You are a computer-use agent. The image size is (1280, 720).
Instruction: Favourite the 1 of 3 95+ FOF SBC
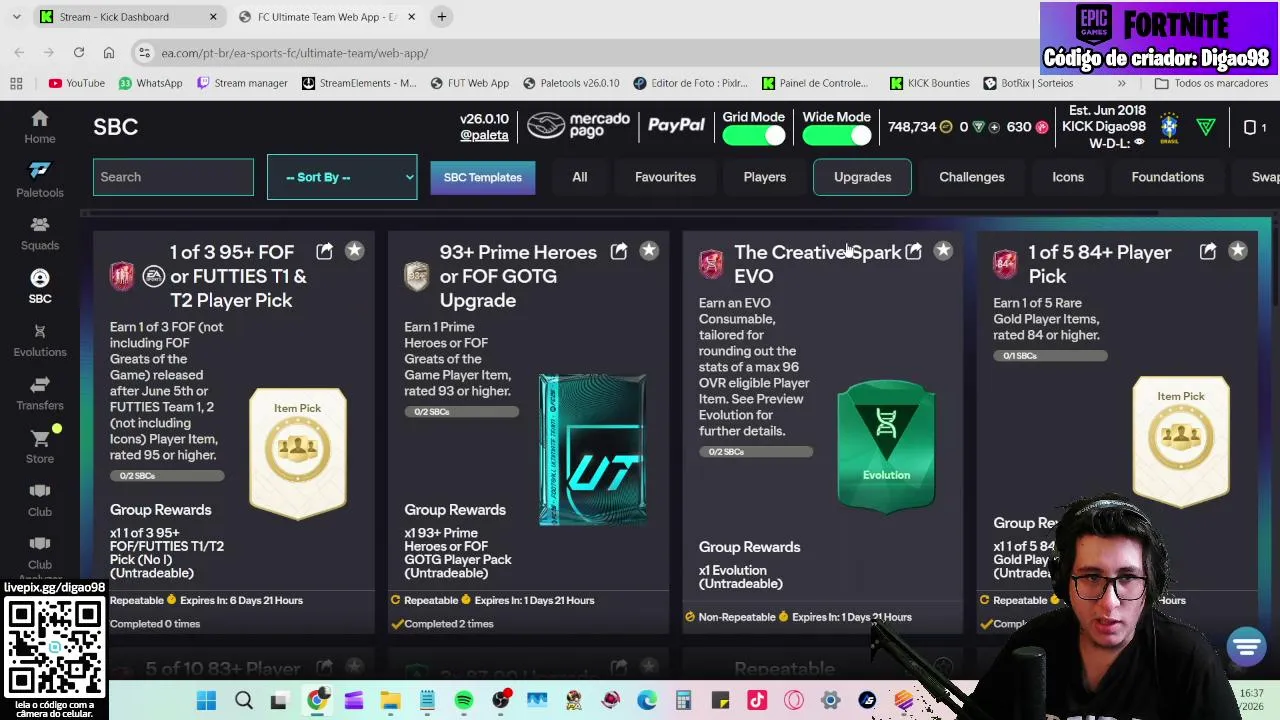[354, 251]
